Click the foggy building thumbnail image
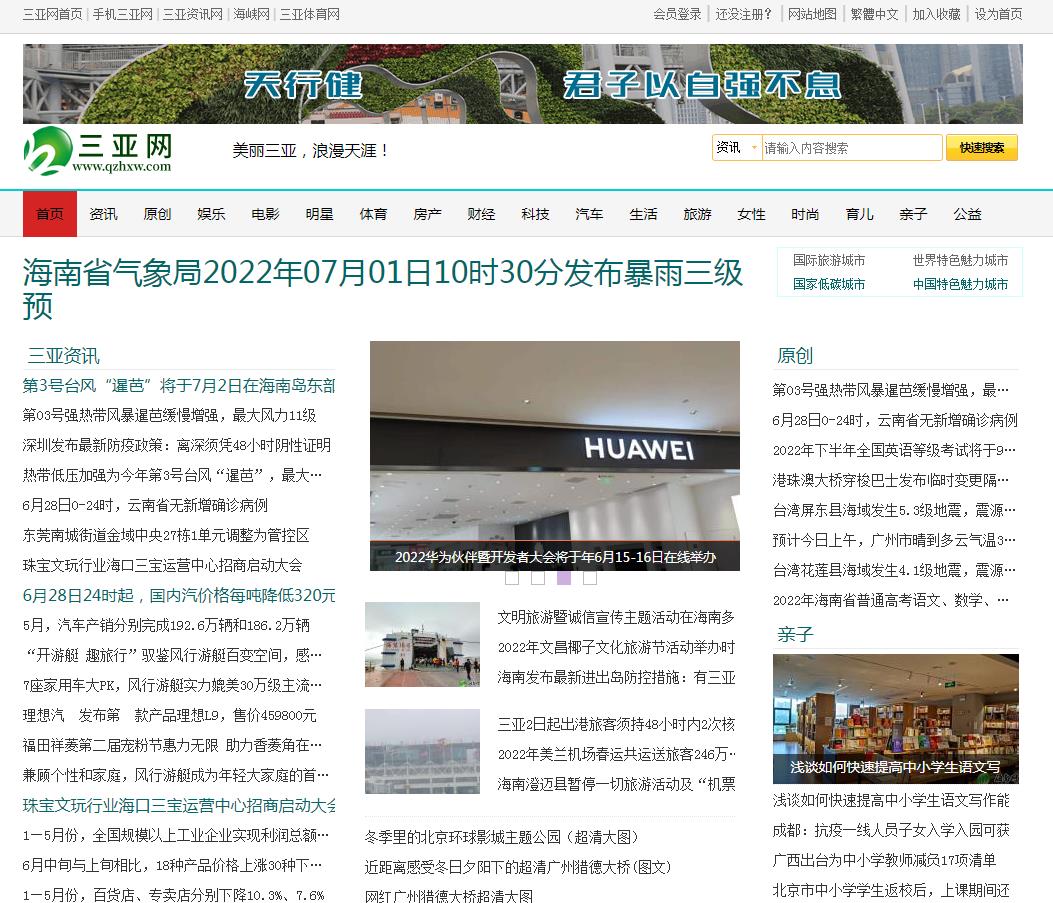 [422, 751]
